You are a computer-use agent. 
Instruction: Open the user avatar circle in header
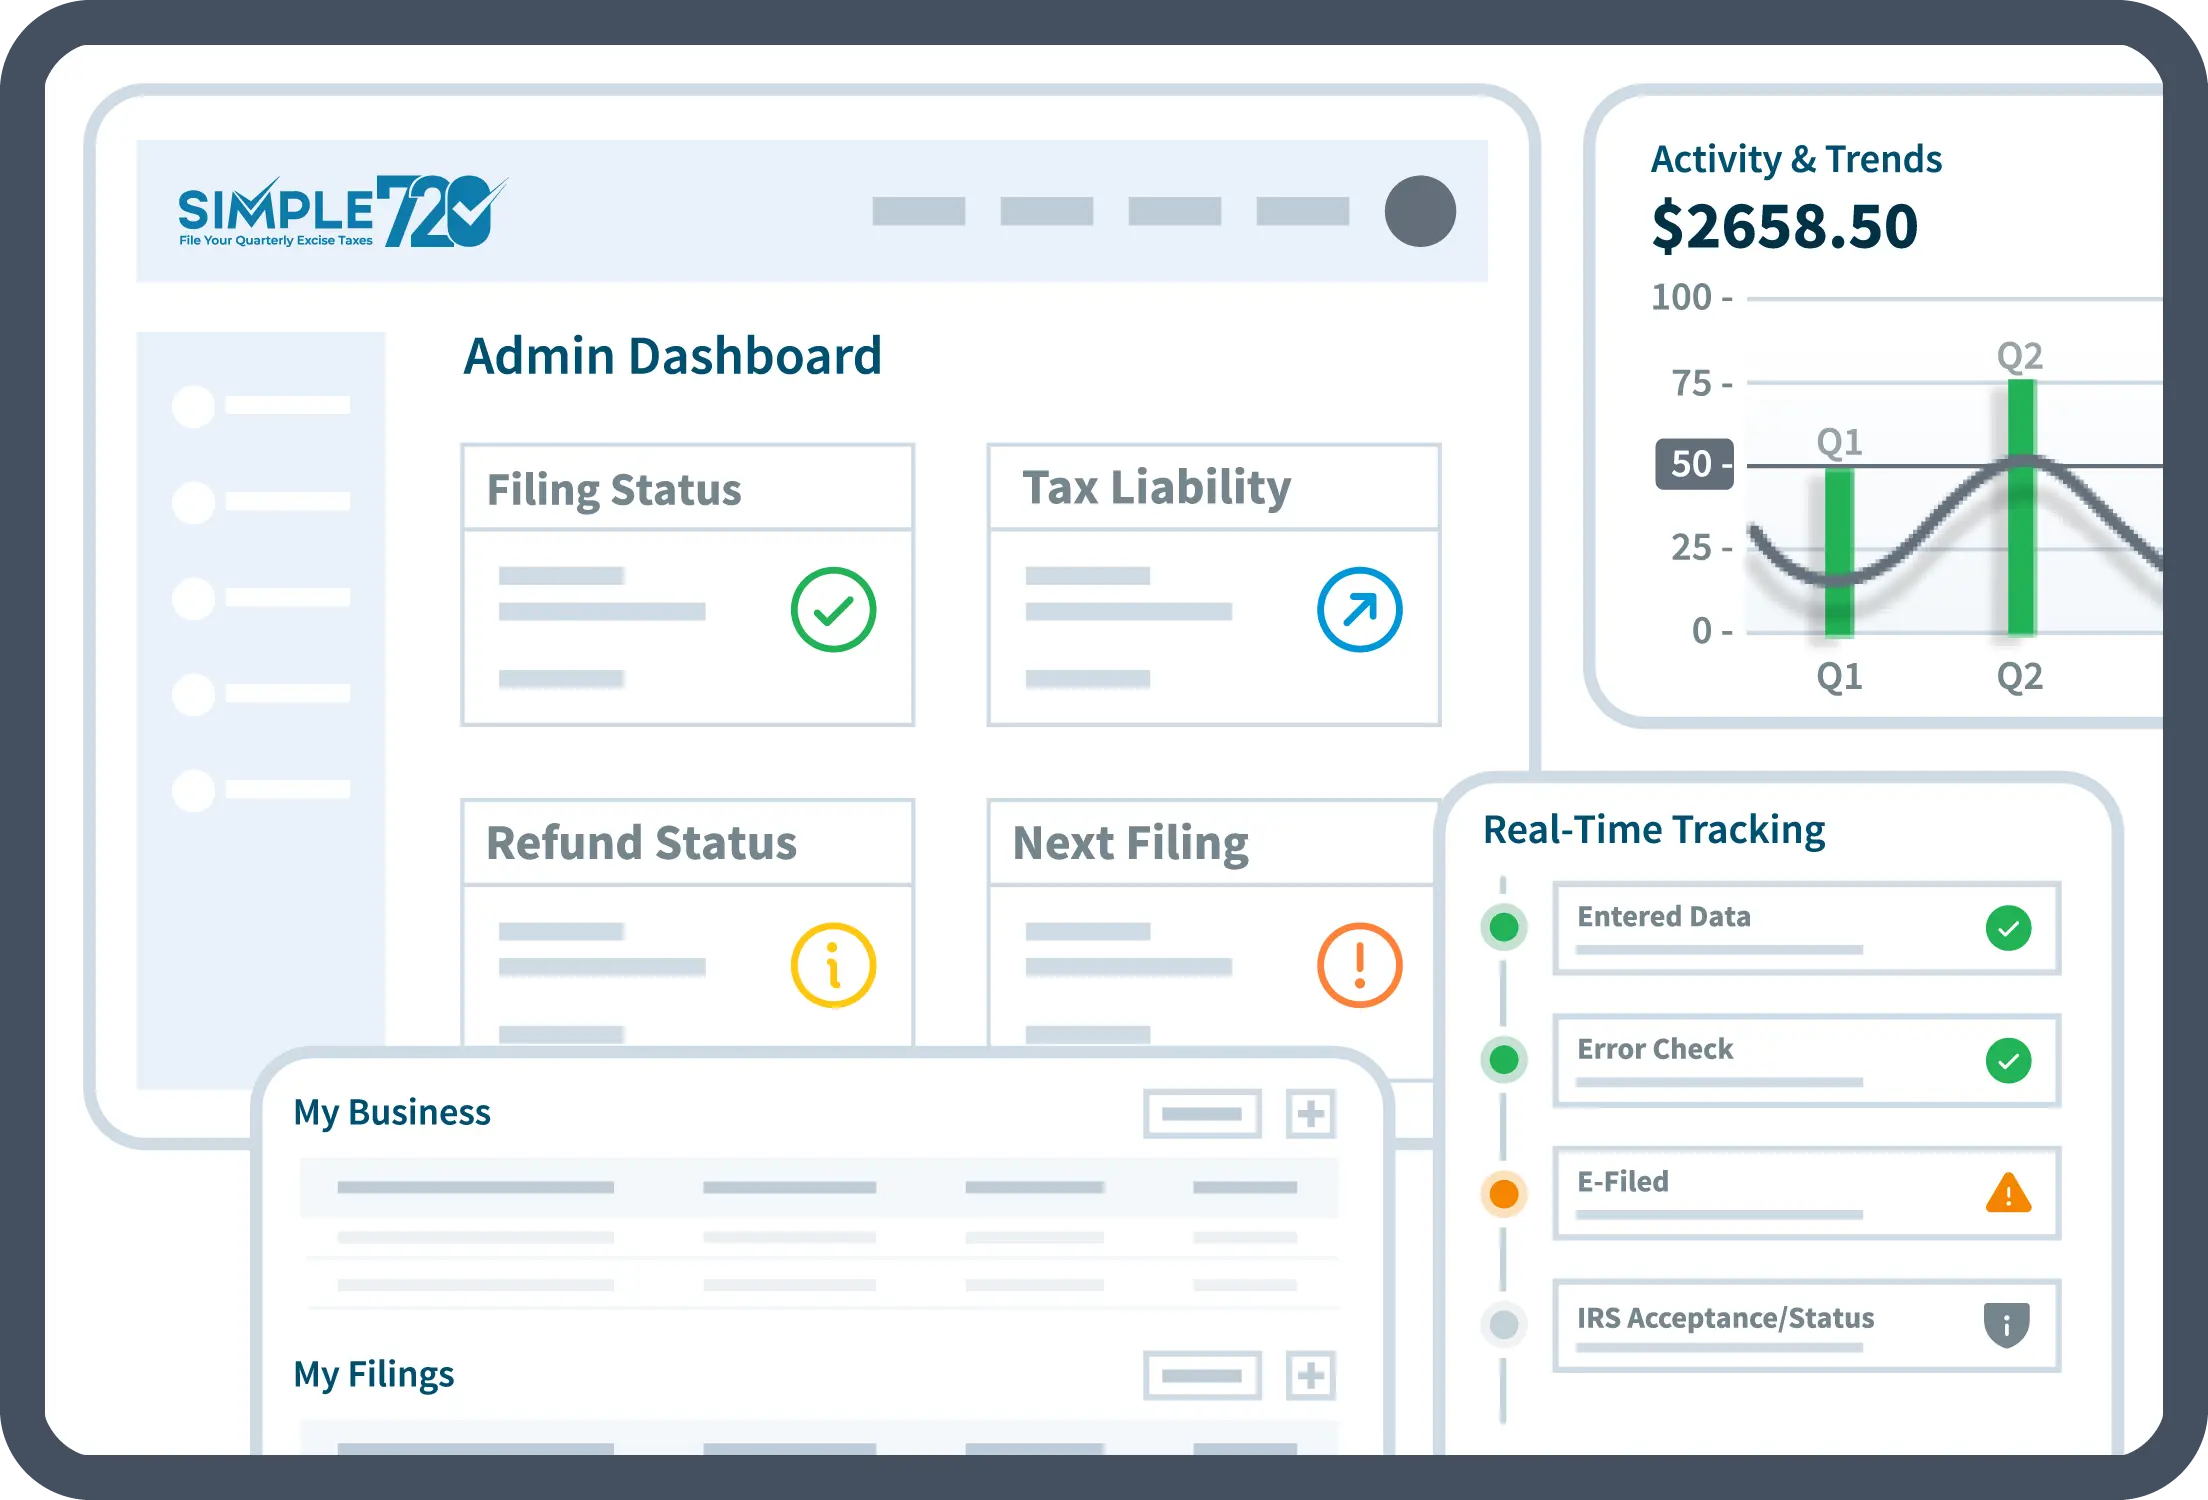point(1419,211)
